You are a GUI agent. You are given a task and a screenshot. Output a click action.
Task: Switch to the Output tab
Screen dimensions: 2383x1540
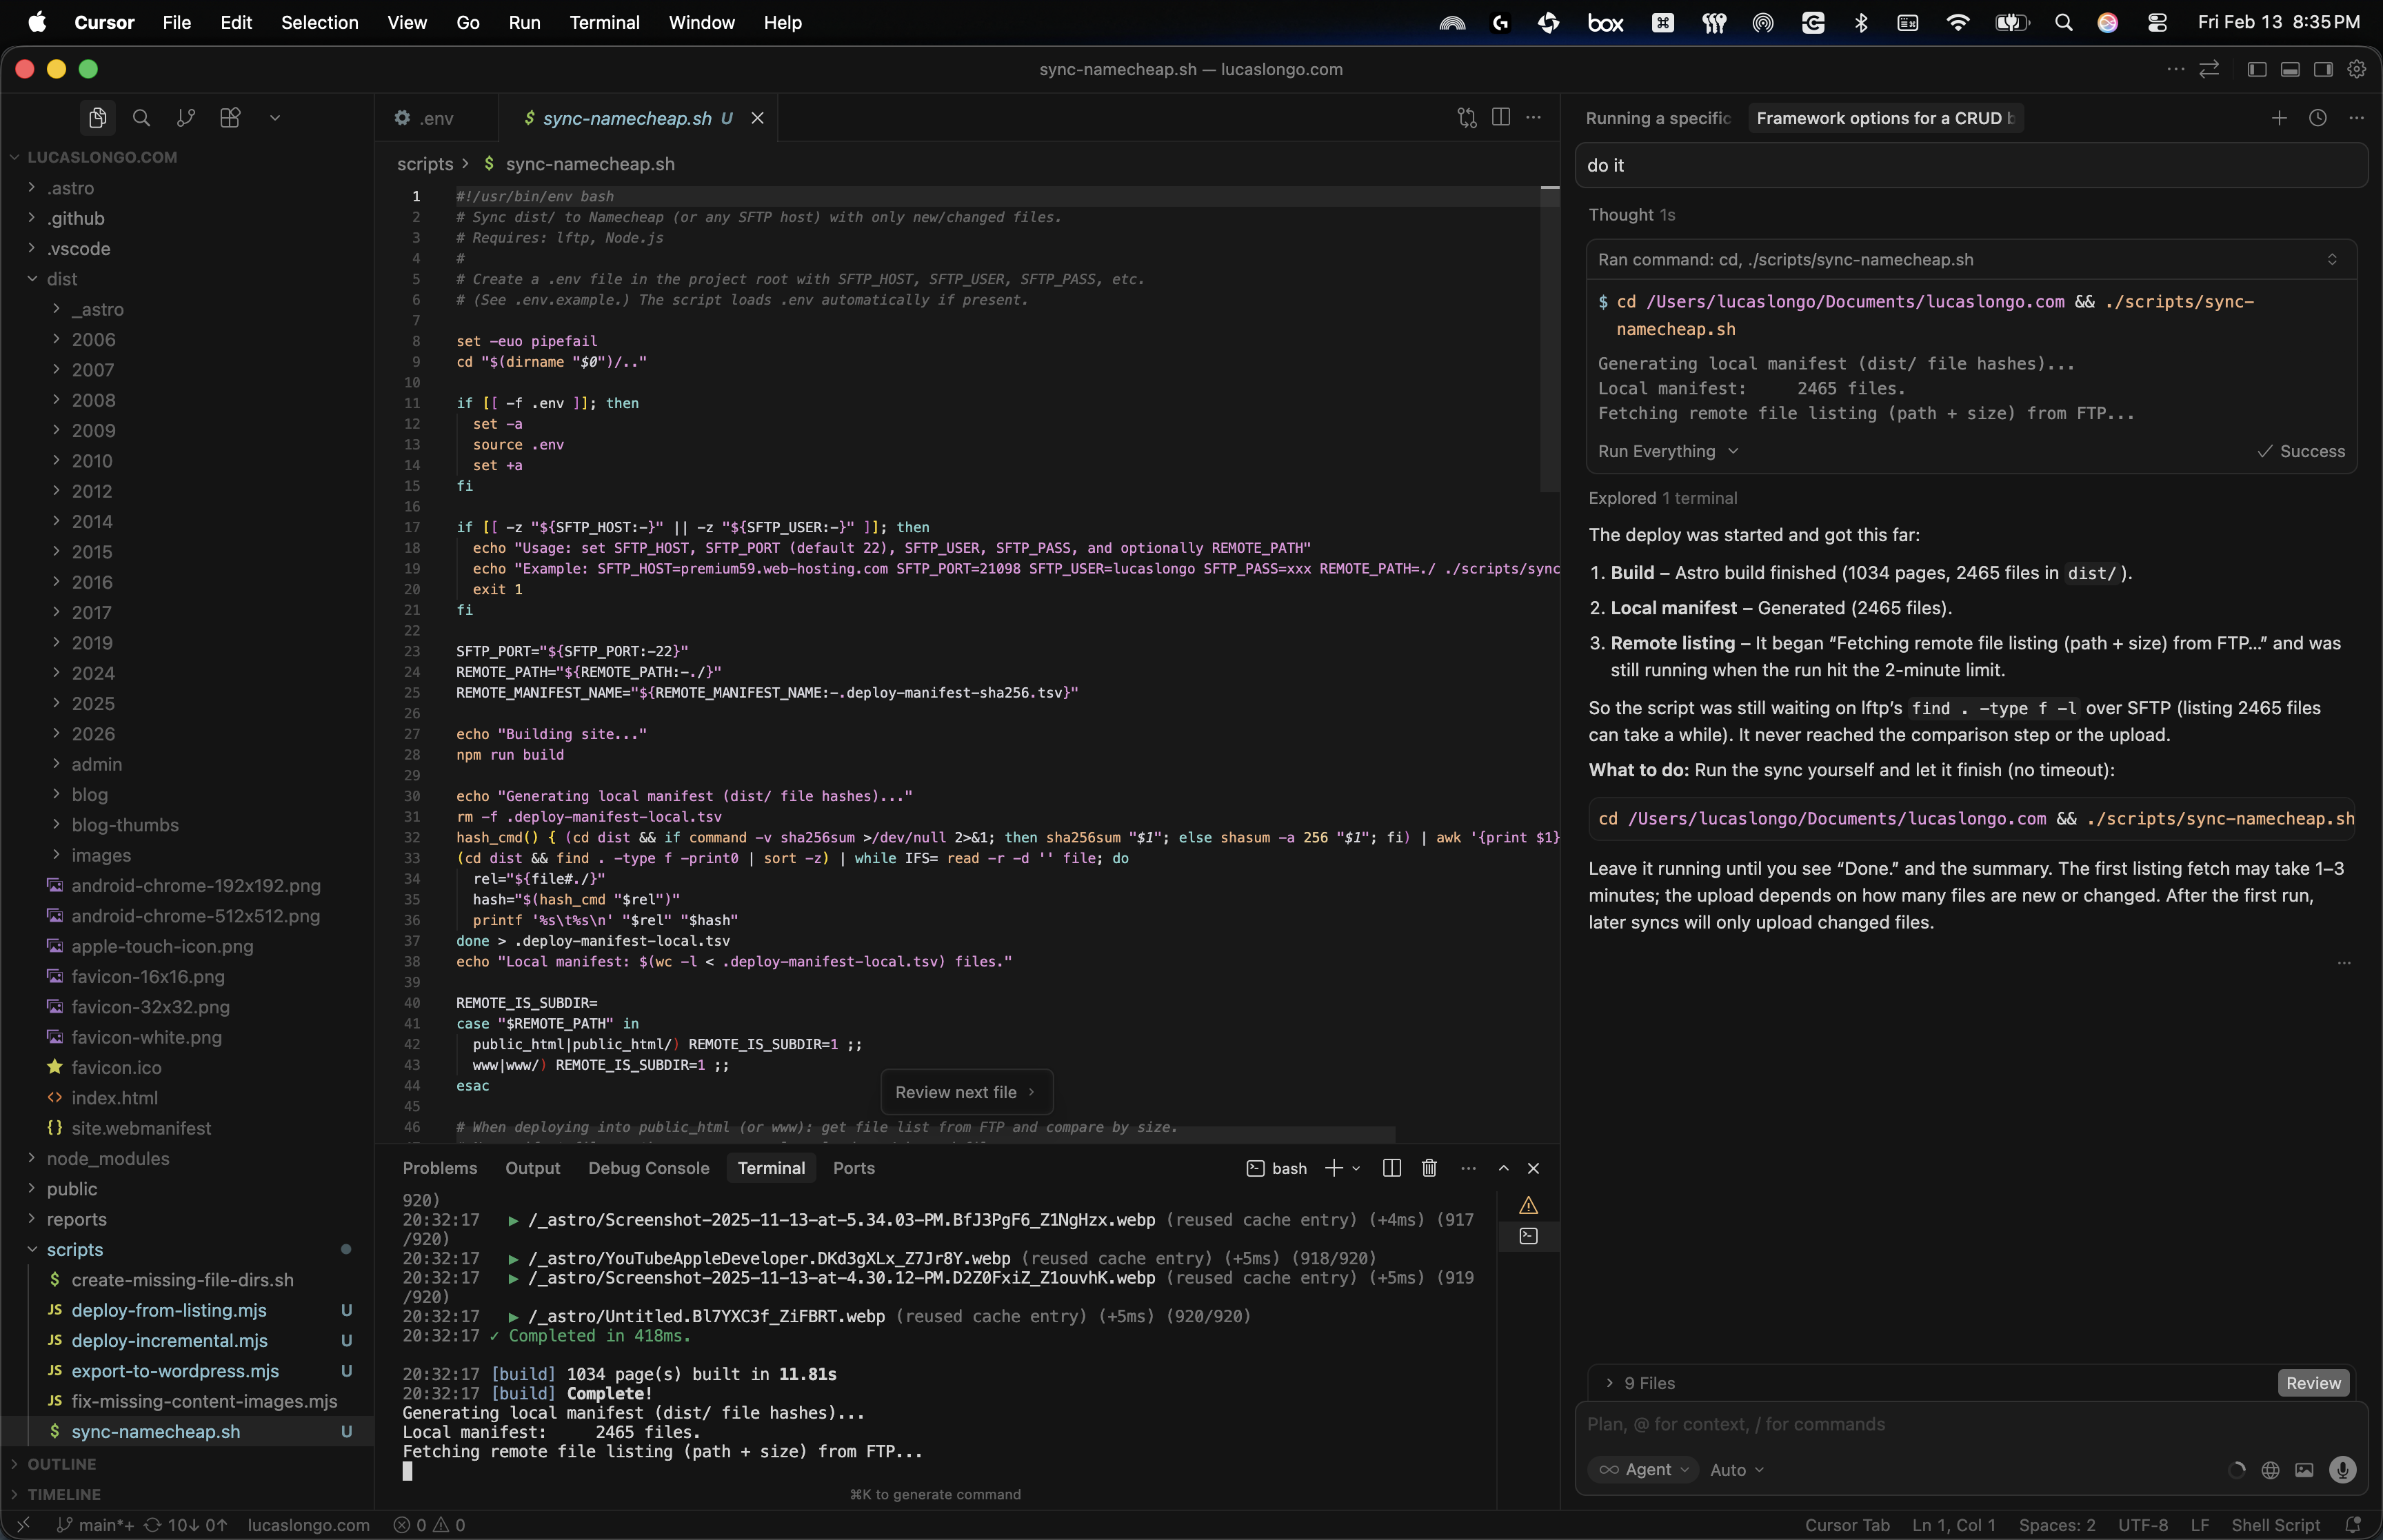tap(533, 1168)
